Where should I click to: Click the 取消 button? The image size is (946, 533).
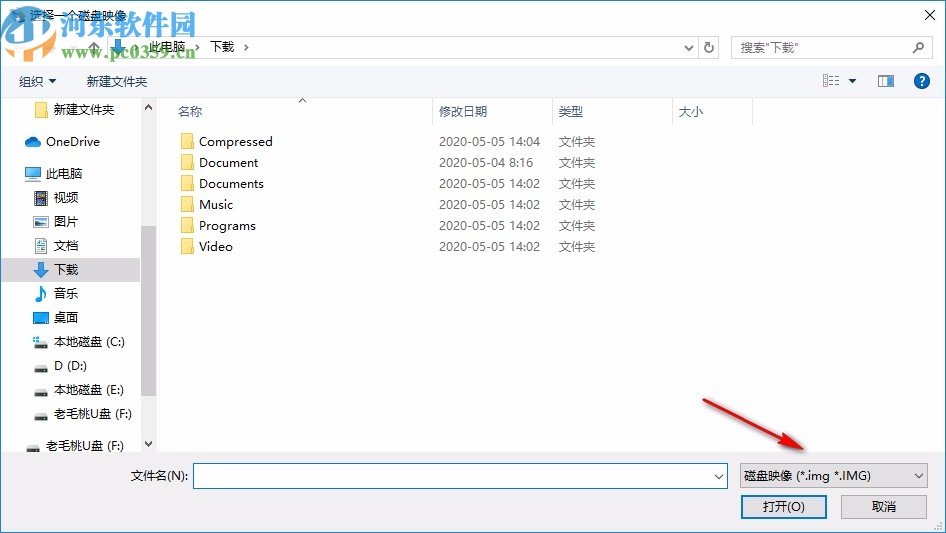(x=884, y=506)
